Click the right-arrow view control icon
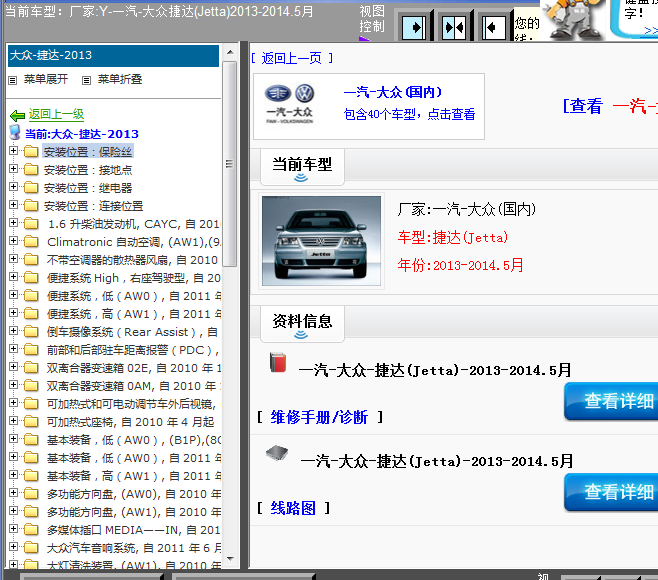 click(414, 28)
